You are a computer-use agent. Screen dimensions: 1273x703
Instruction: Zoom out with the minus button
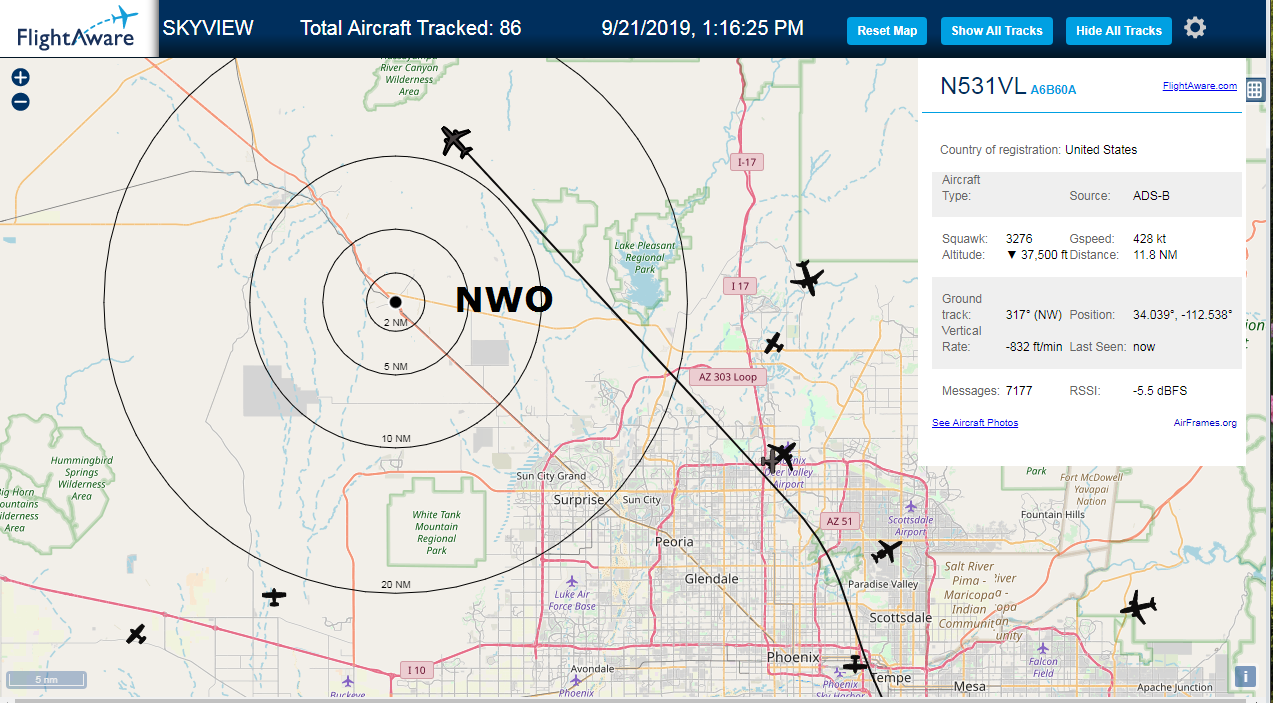tap(20, 102)
